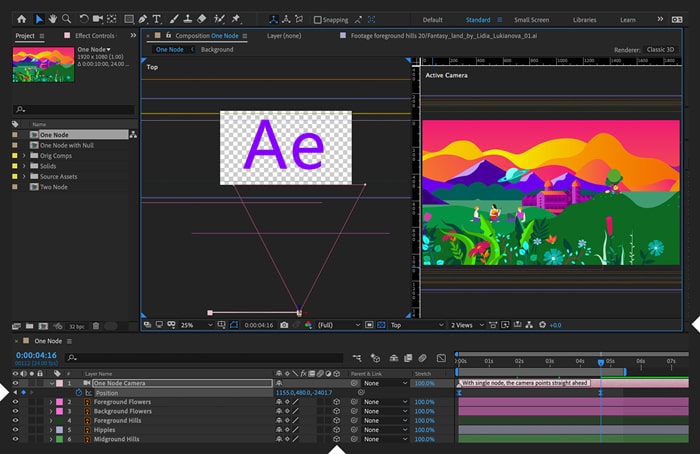Viewport: 700px width, 454px height.
Task: Select the Horizontal Type tool
Action: [157, 19]
